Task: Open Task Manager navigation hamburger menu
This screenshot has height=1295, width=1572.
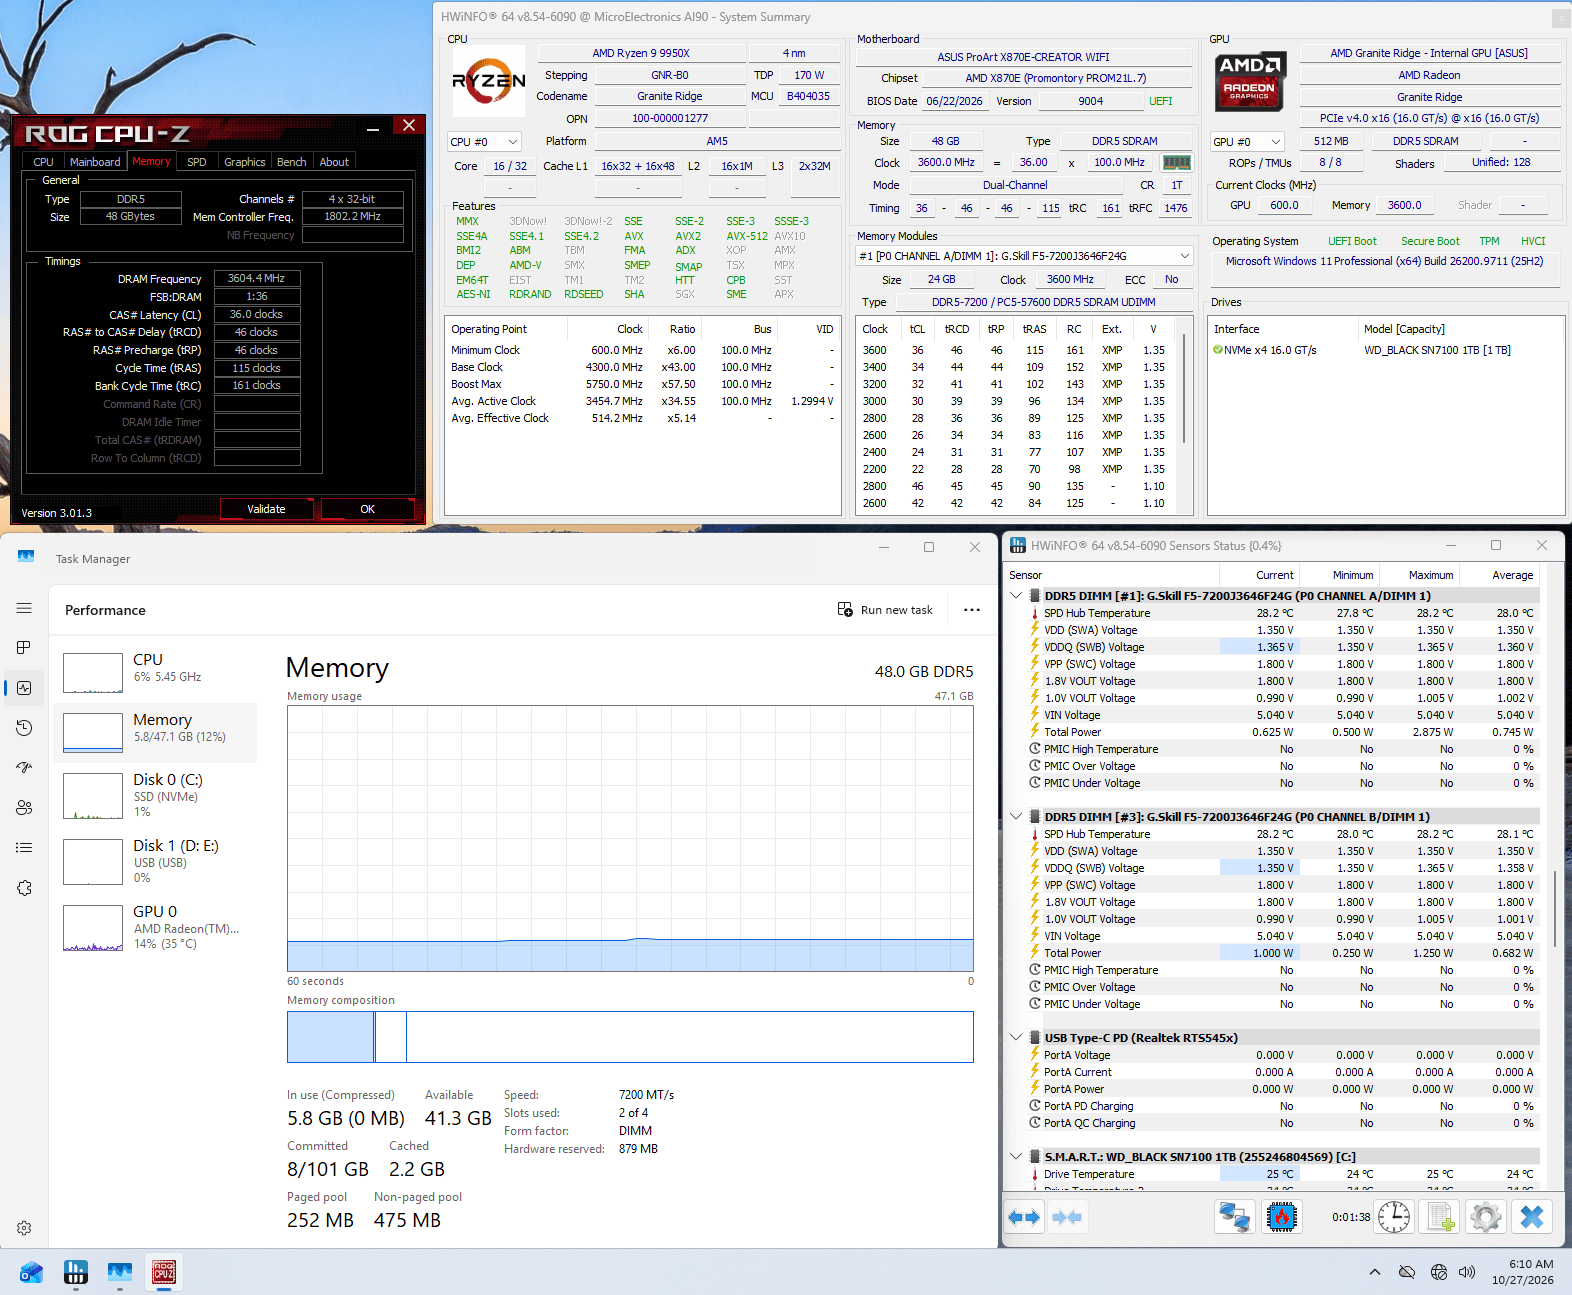Action: click(24, 608)
